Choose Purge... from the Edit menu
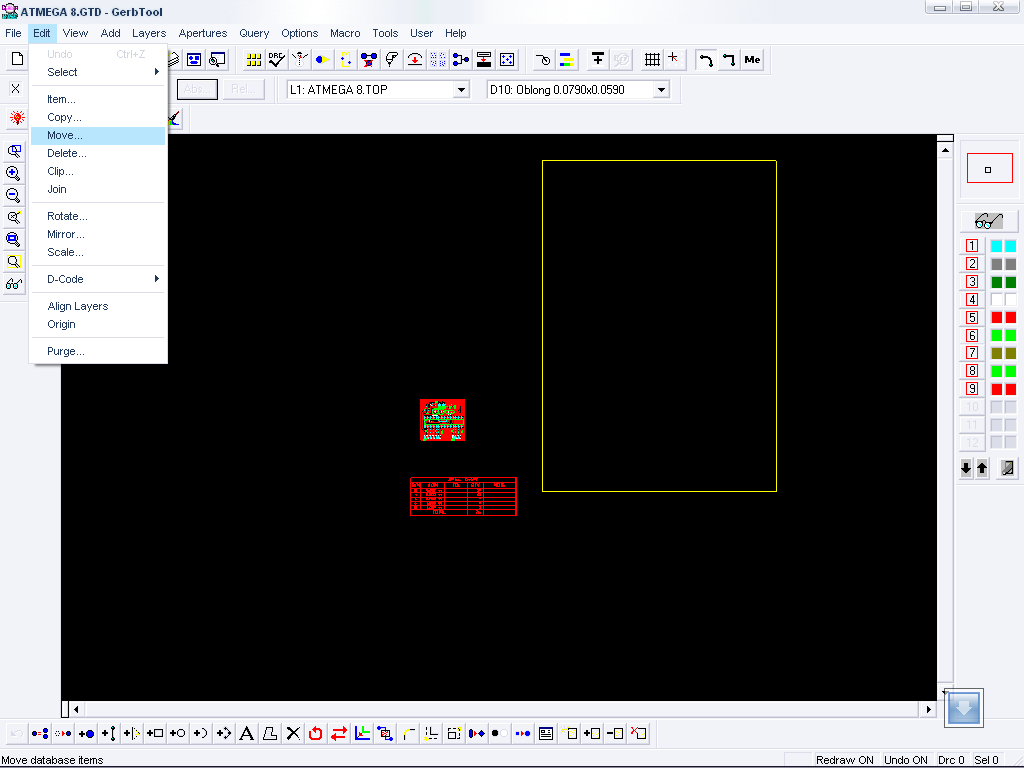Screen dimensions: 1024x768 click(x=98, y=351)
